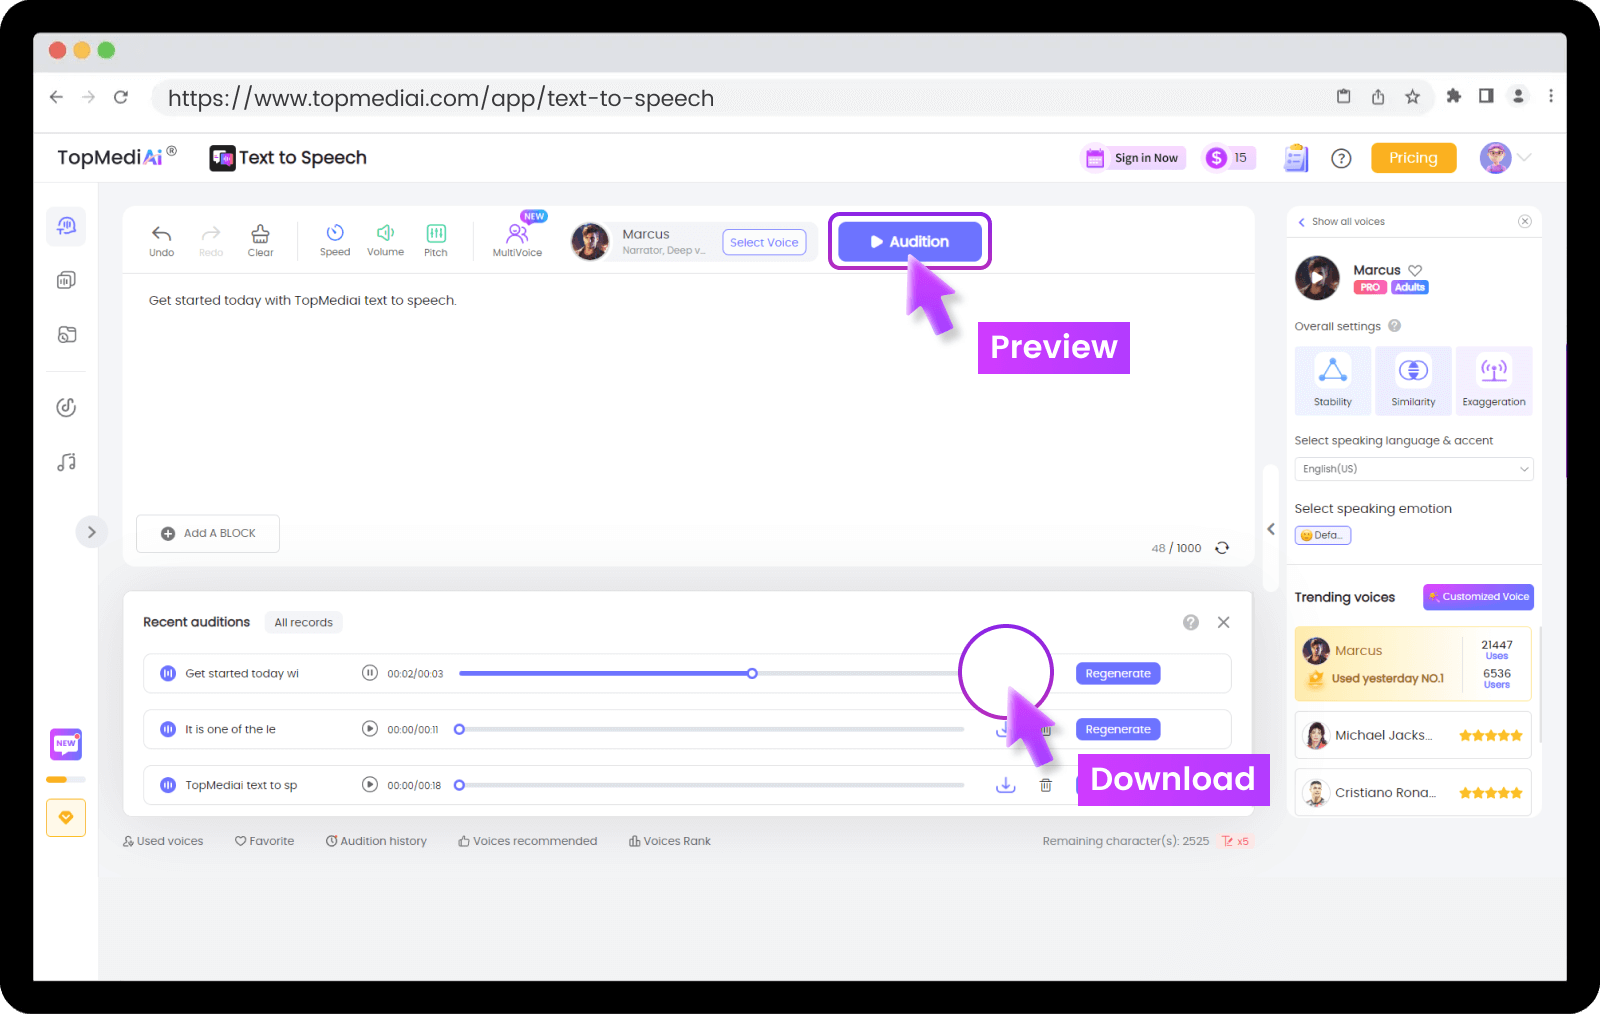Click the Select Voice button

click(x=764, y=242)
